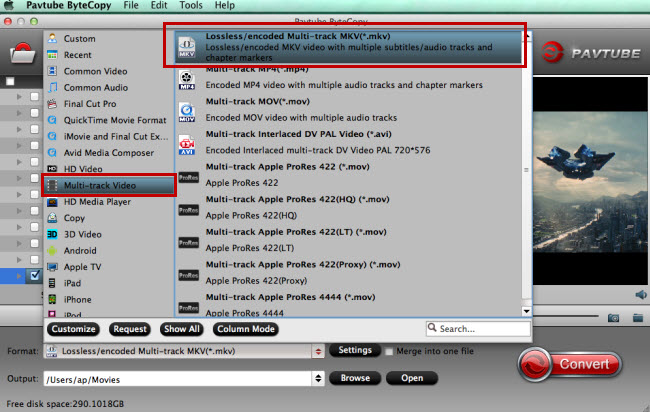Select Multi-track Apple ProRes 422(LT) format

tap(349, 240)
